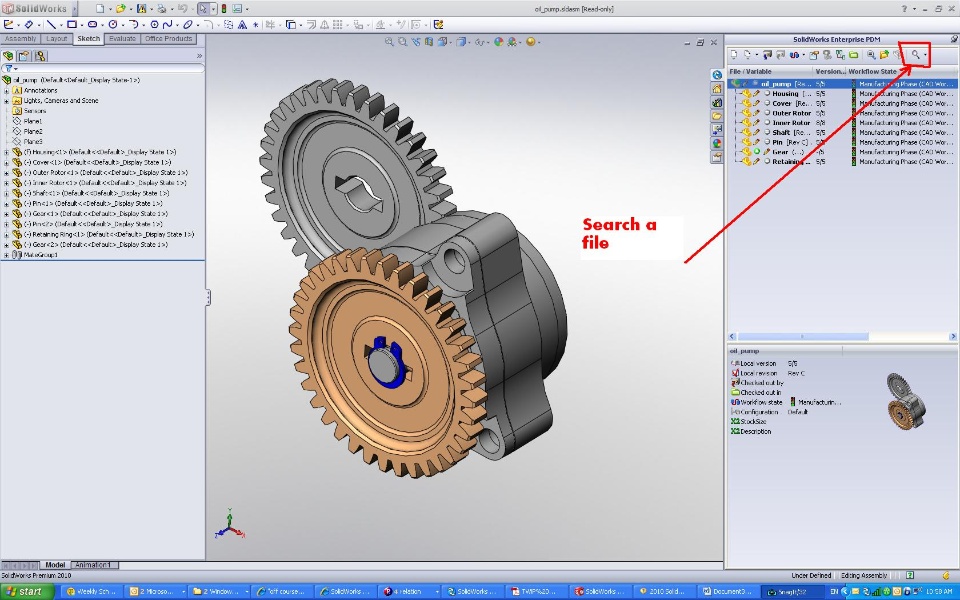The width and height of the screenshot is (960, 600).
Task: Switch to the Layout tab
Action: tap(57, 39)
